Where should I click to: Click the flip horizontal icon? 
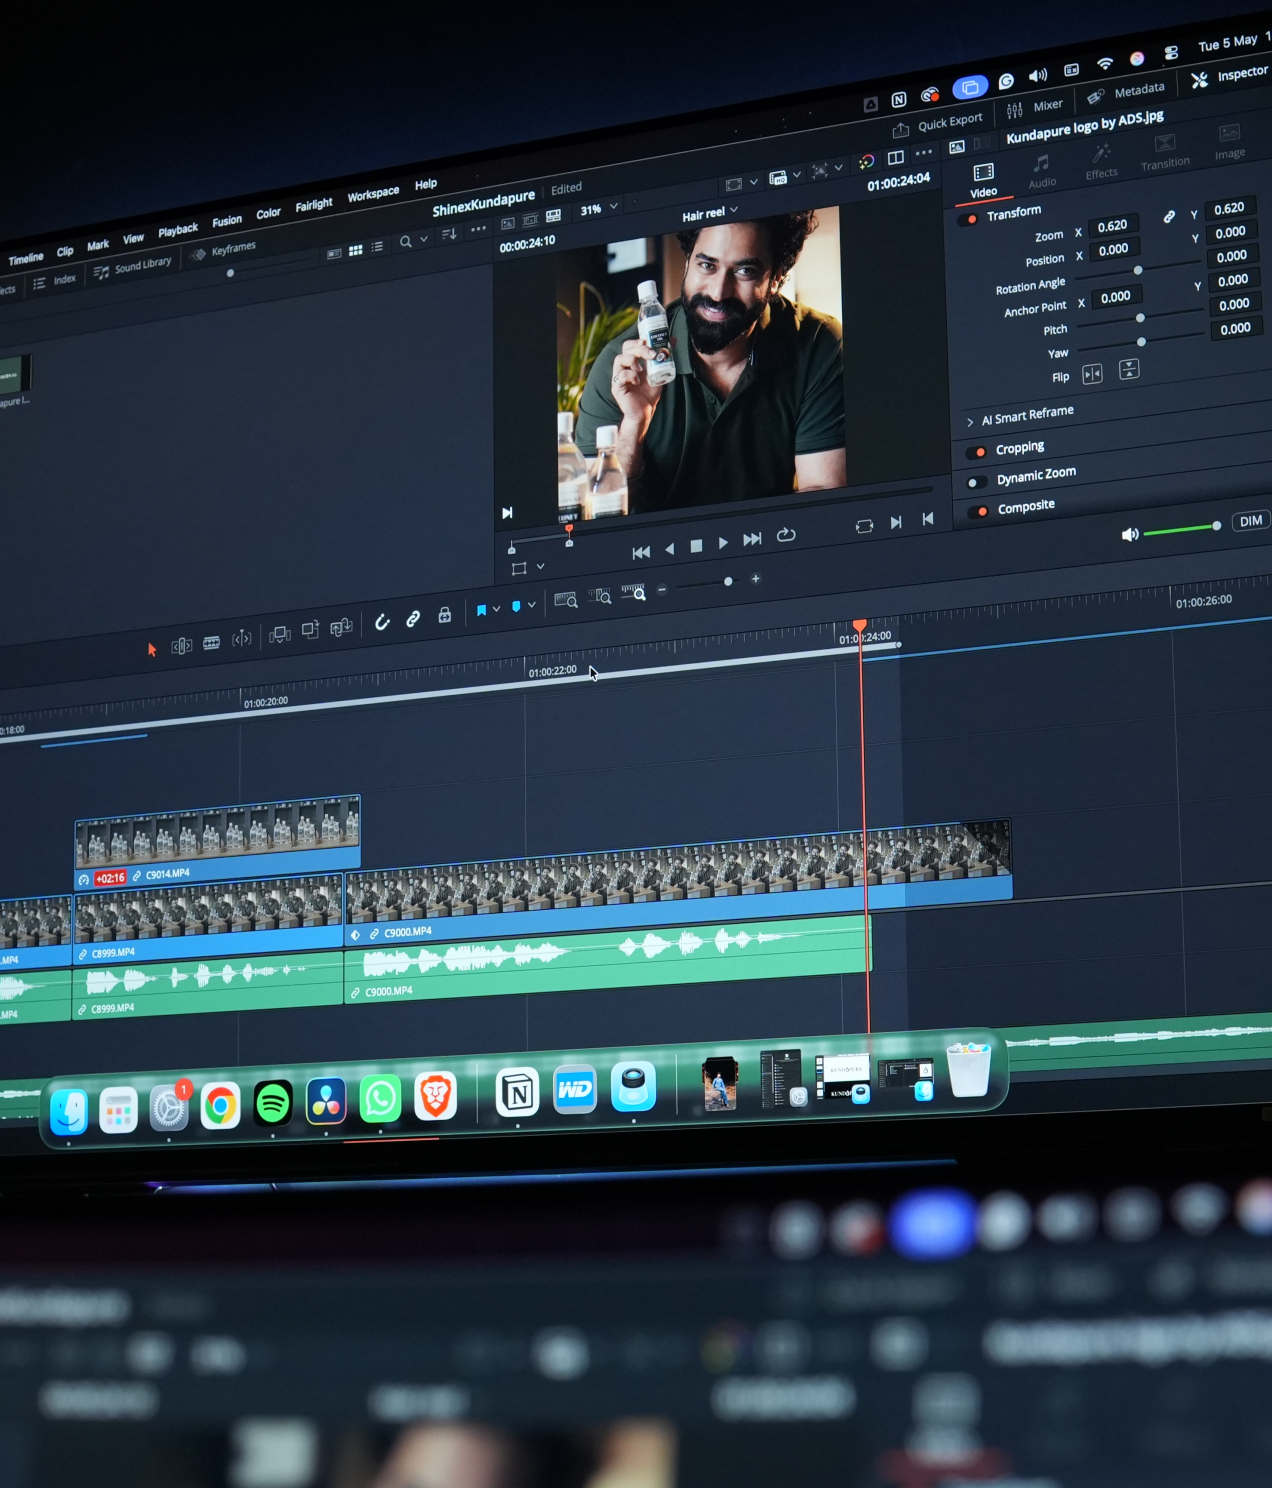pos(1092,373)
